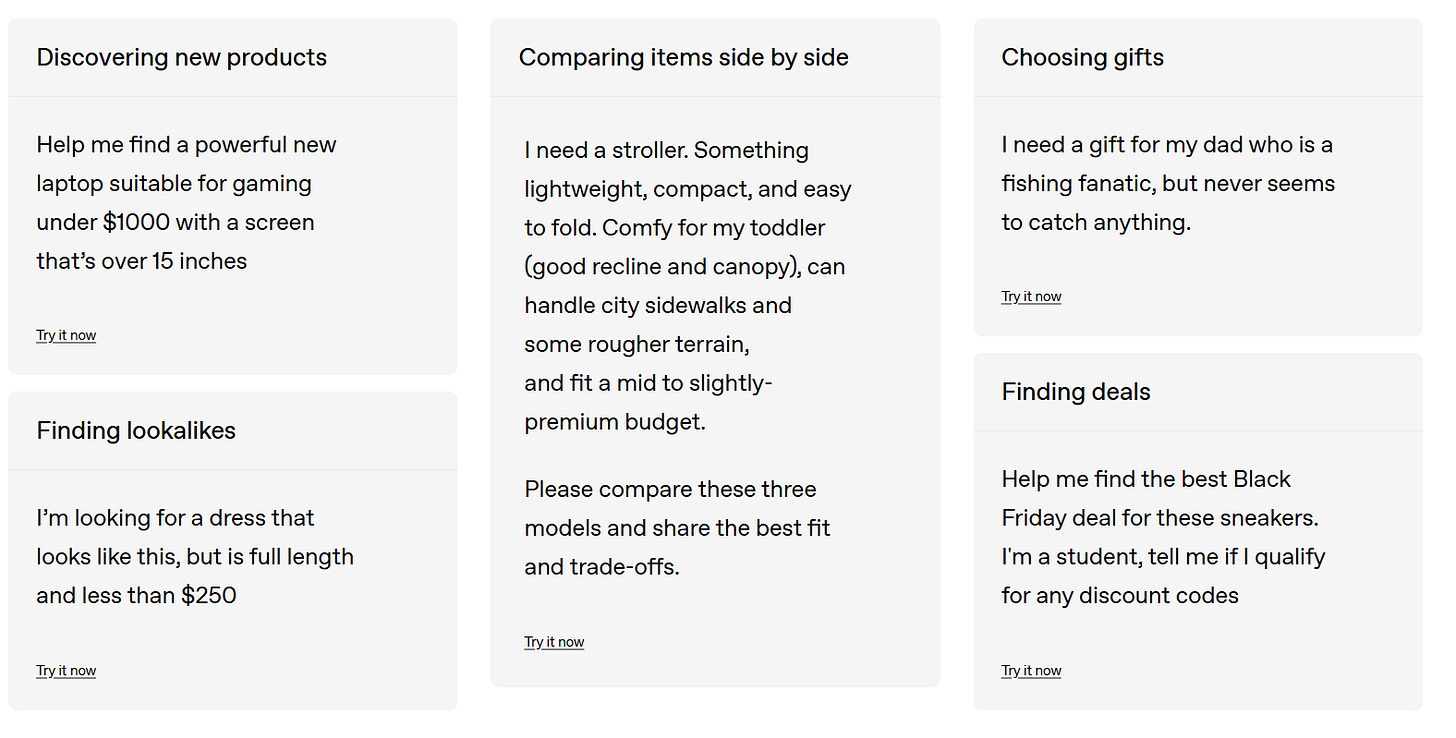Image resolution: width=1456 pixels, height=738 pixels.
Task: Click the fishing fanatic dad gift prompt
Action: (x=1167, y=184)
